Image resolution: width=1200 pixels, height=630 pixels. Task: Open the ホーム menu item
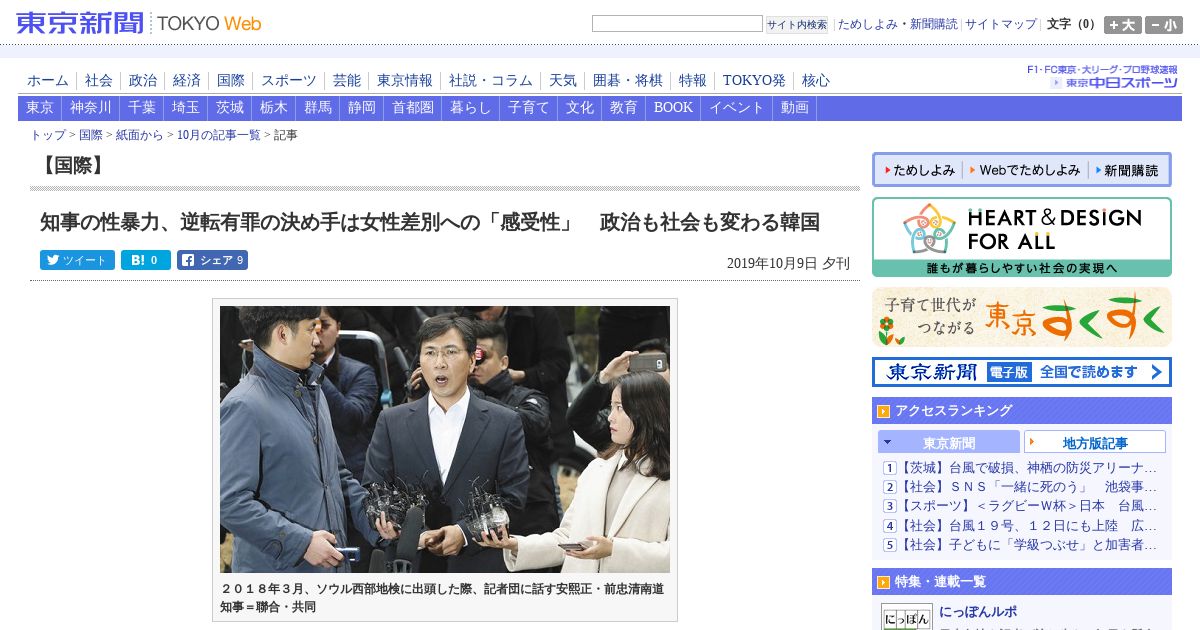48,81
